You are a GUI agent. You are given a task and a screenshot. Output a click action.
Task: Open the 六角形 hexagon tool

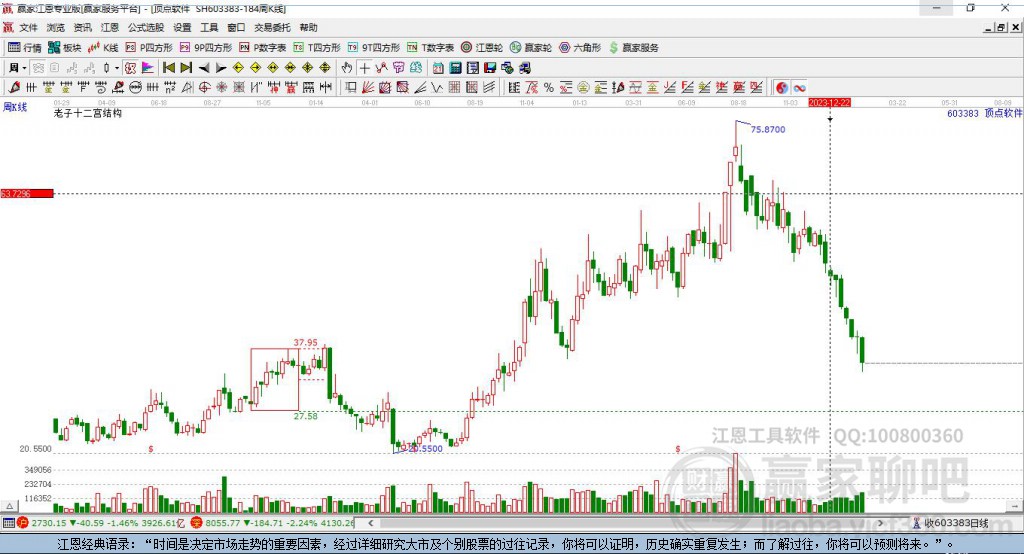coord(580,48)
